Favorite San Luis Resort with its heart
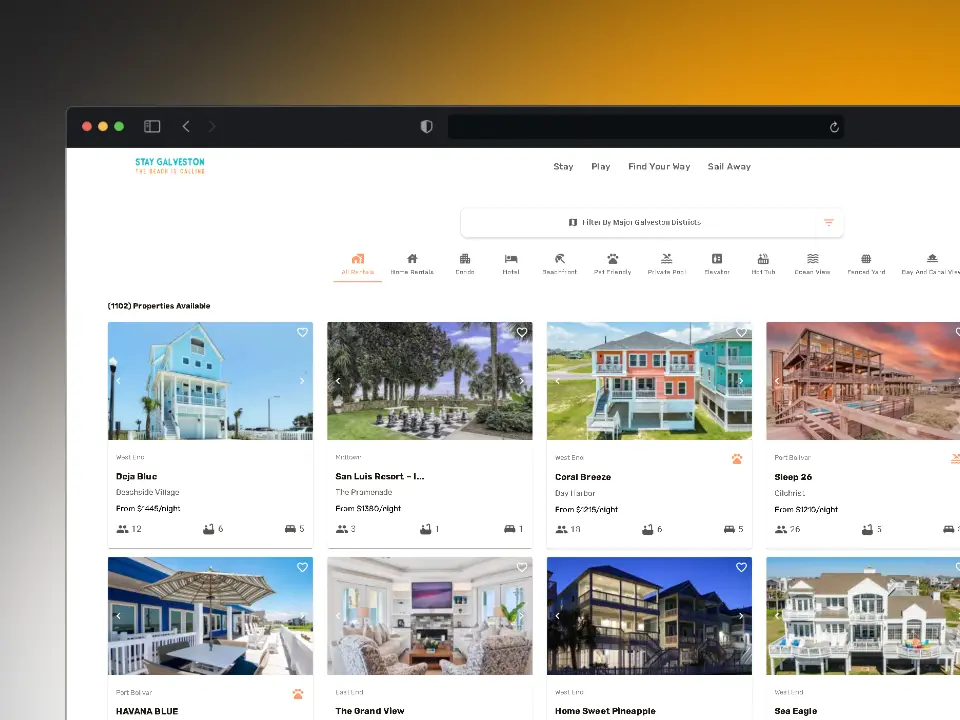960x720 pixels. coord(522,332)
